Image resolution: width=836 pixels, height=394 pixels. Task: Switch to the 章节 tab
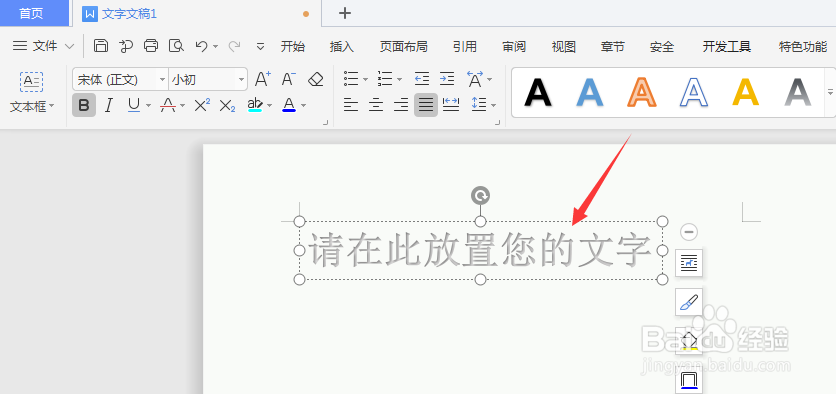(613, 47)
